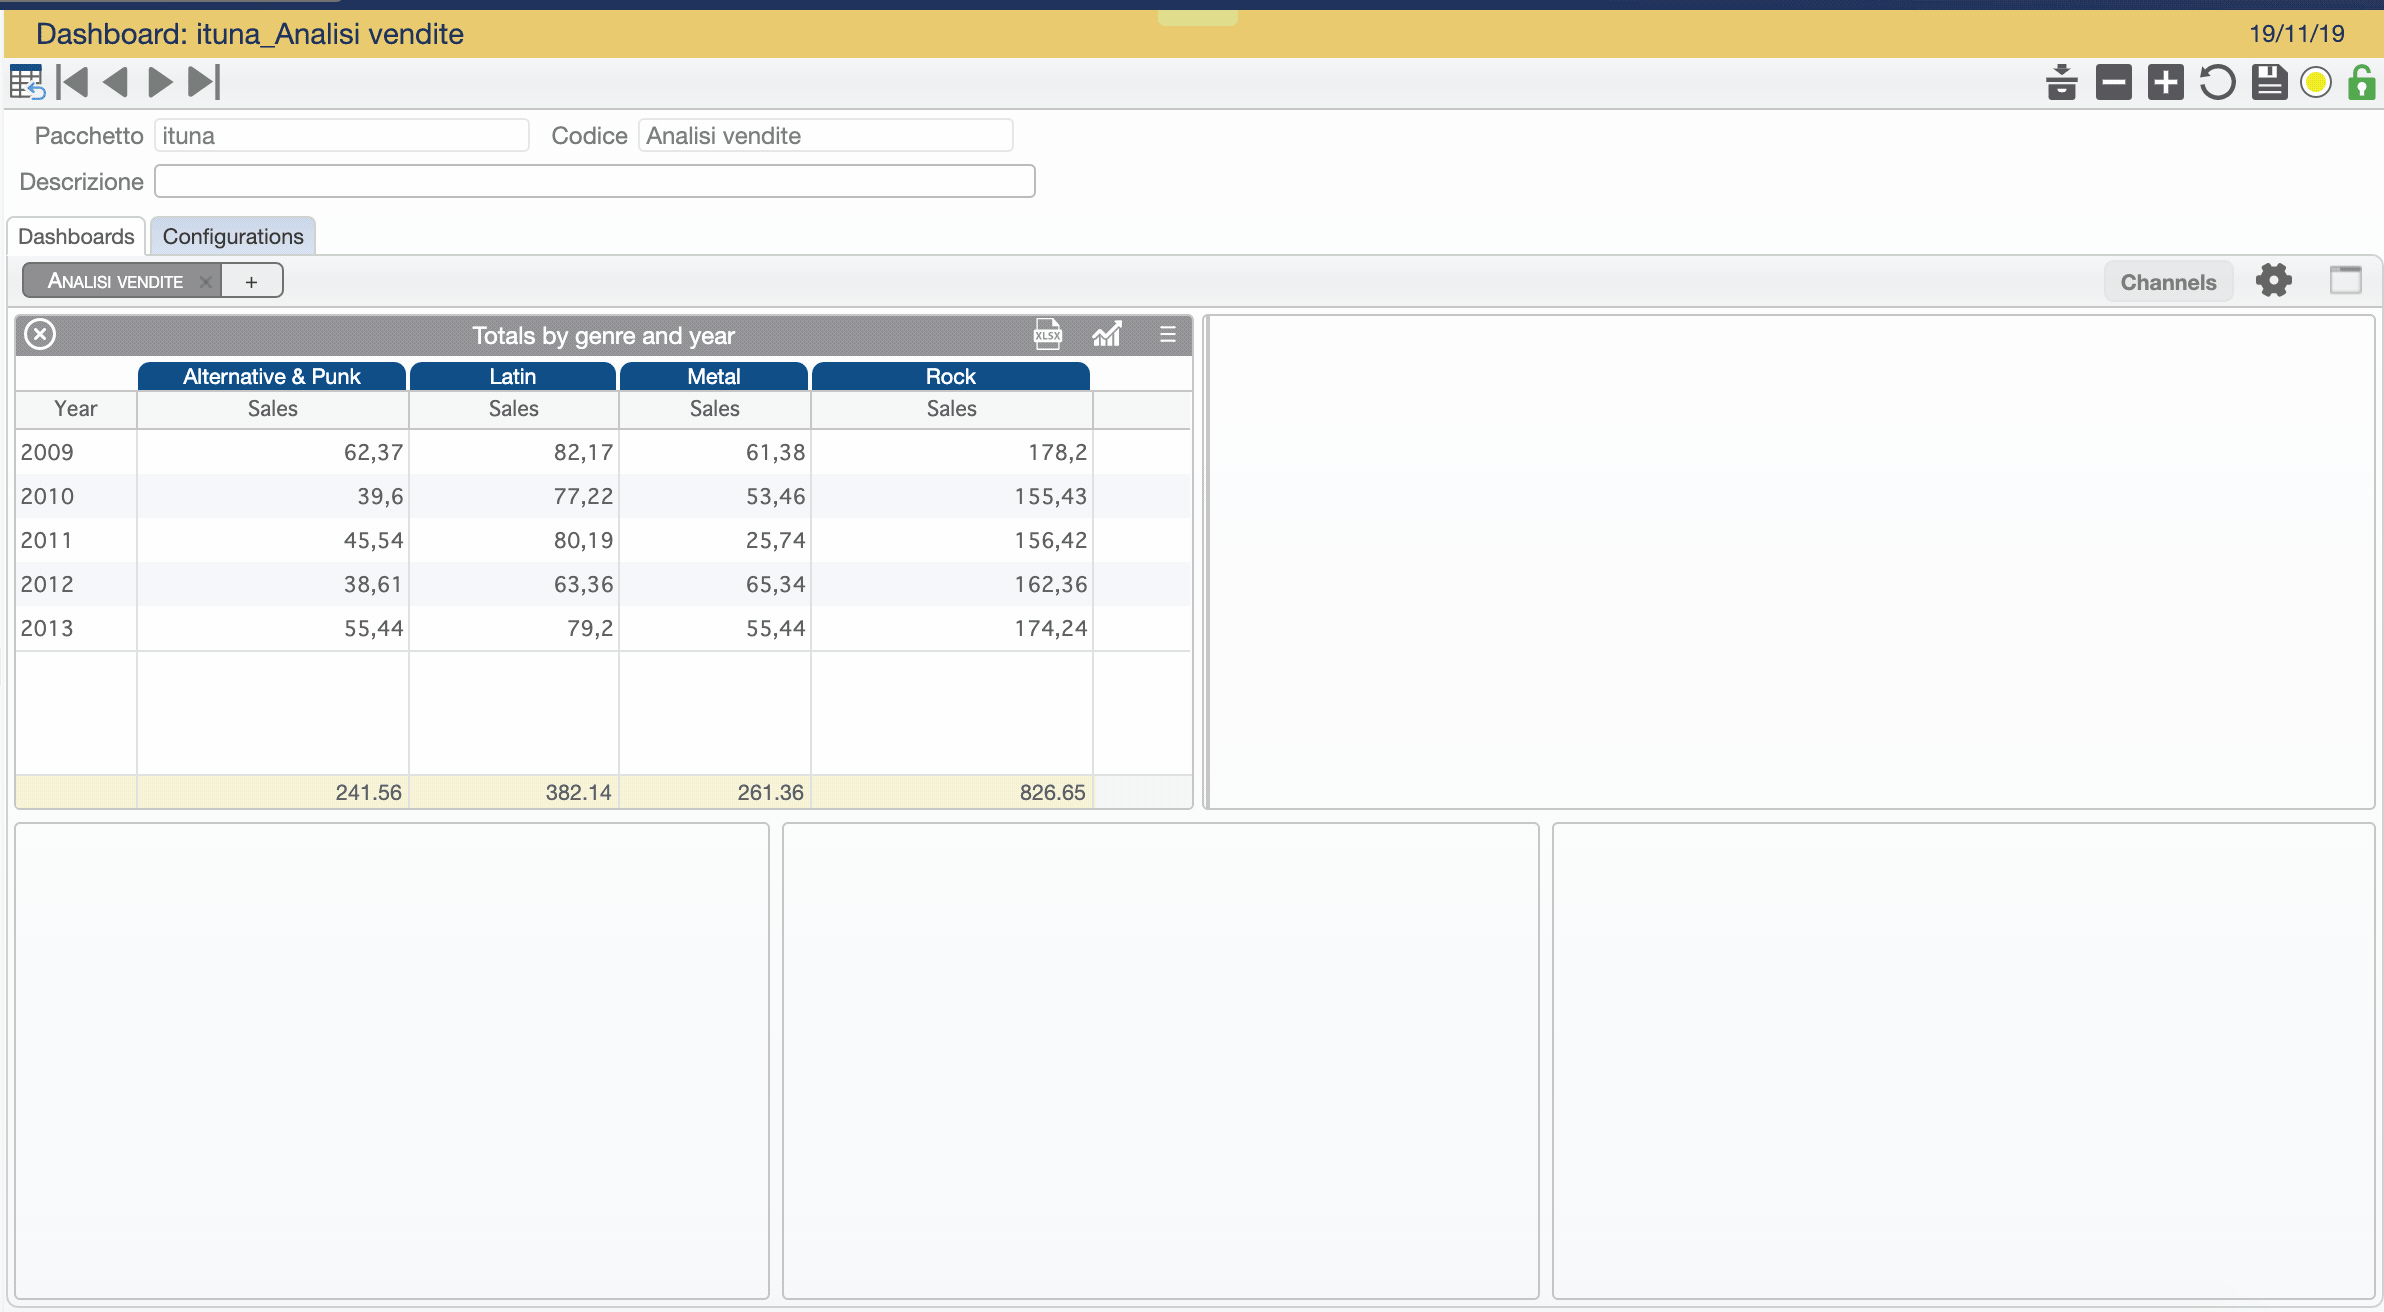2384x1312 pixels.
Task: Reload the dashboard record
Action: tap(2217, 82)
